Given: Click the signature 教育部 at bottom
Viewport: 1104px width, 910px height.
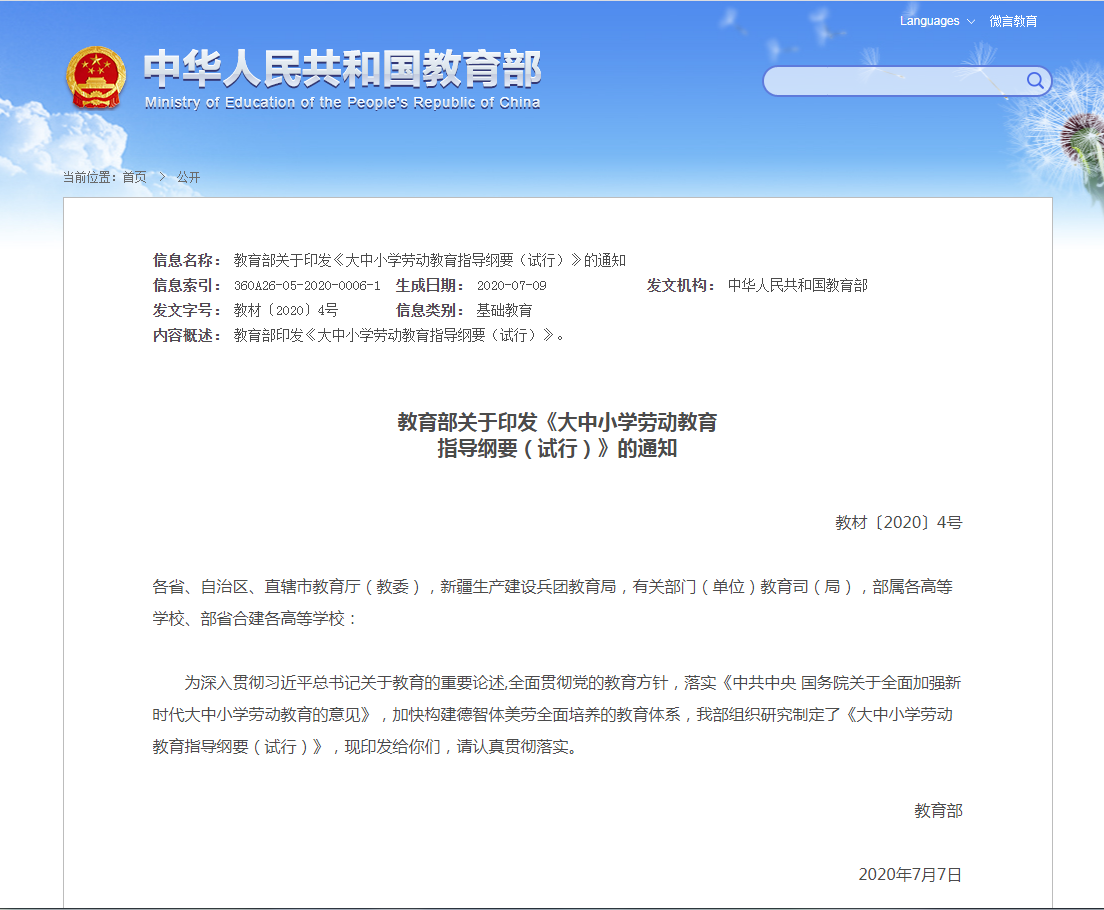Looking at the screenshot, I should tap(938, 811).
